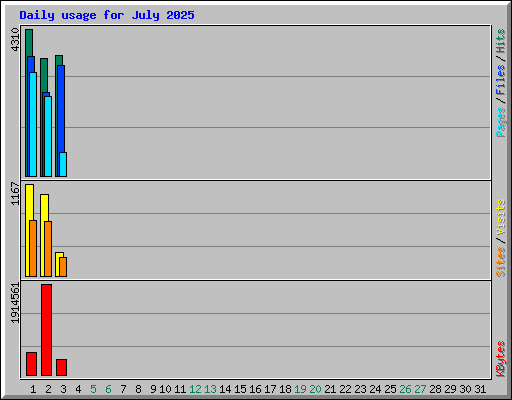Click the red KBytes bar for day 3

click(x=61, y=367)
